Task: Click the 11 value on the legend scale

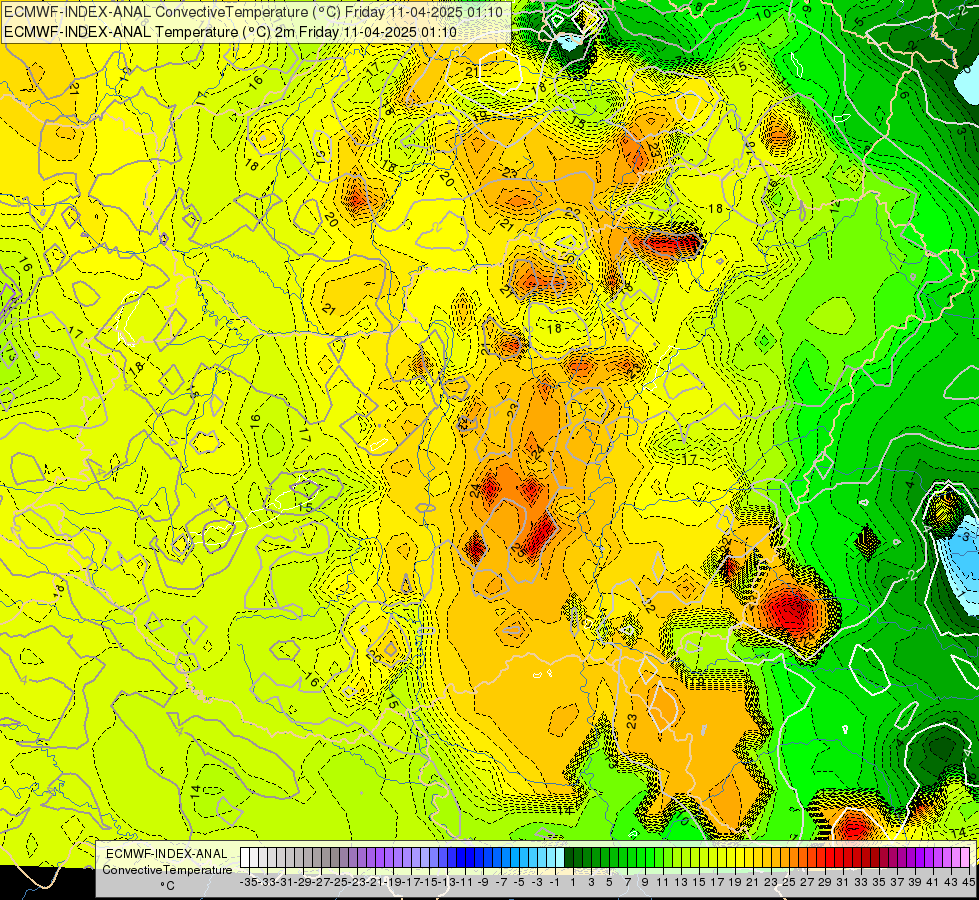Action: pos(663,883)
